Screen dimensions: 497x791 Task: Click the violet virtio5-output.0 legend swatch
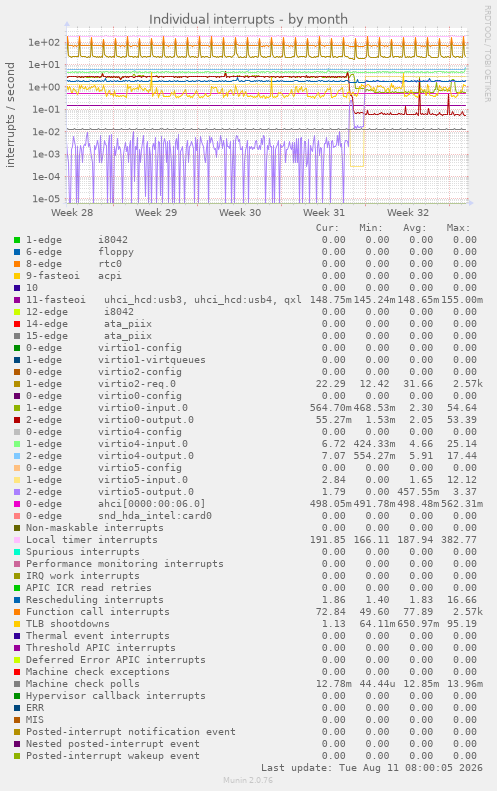click(x=17, y=492)
